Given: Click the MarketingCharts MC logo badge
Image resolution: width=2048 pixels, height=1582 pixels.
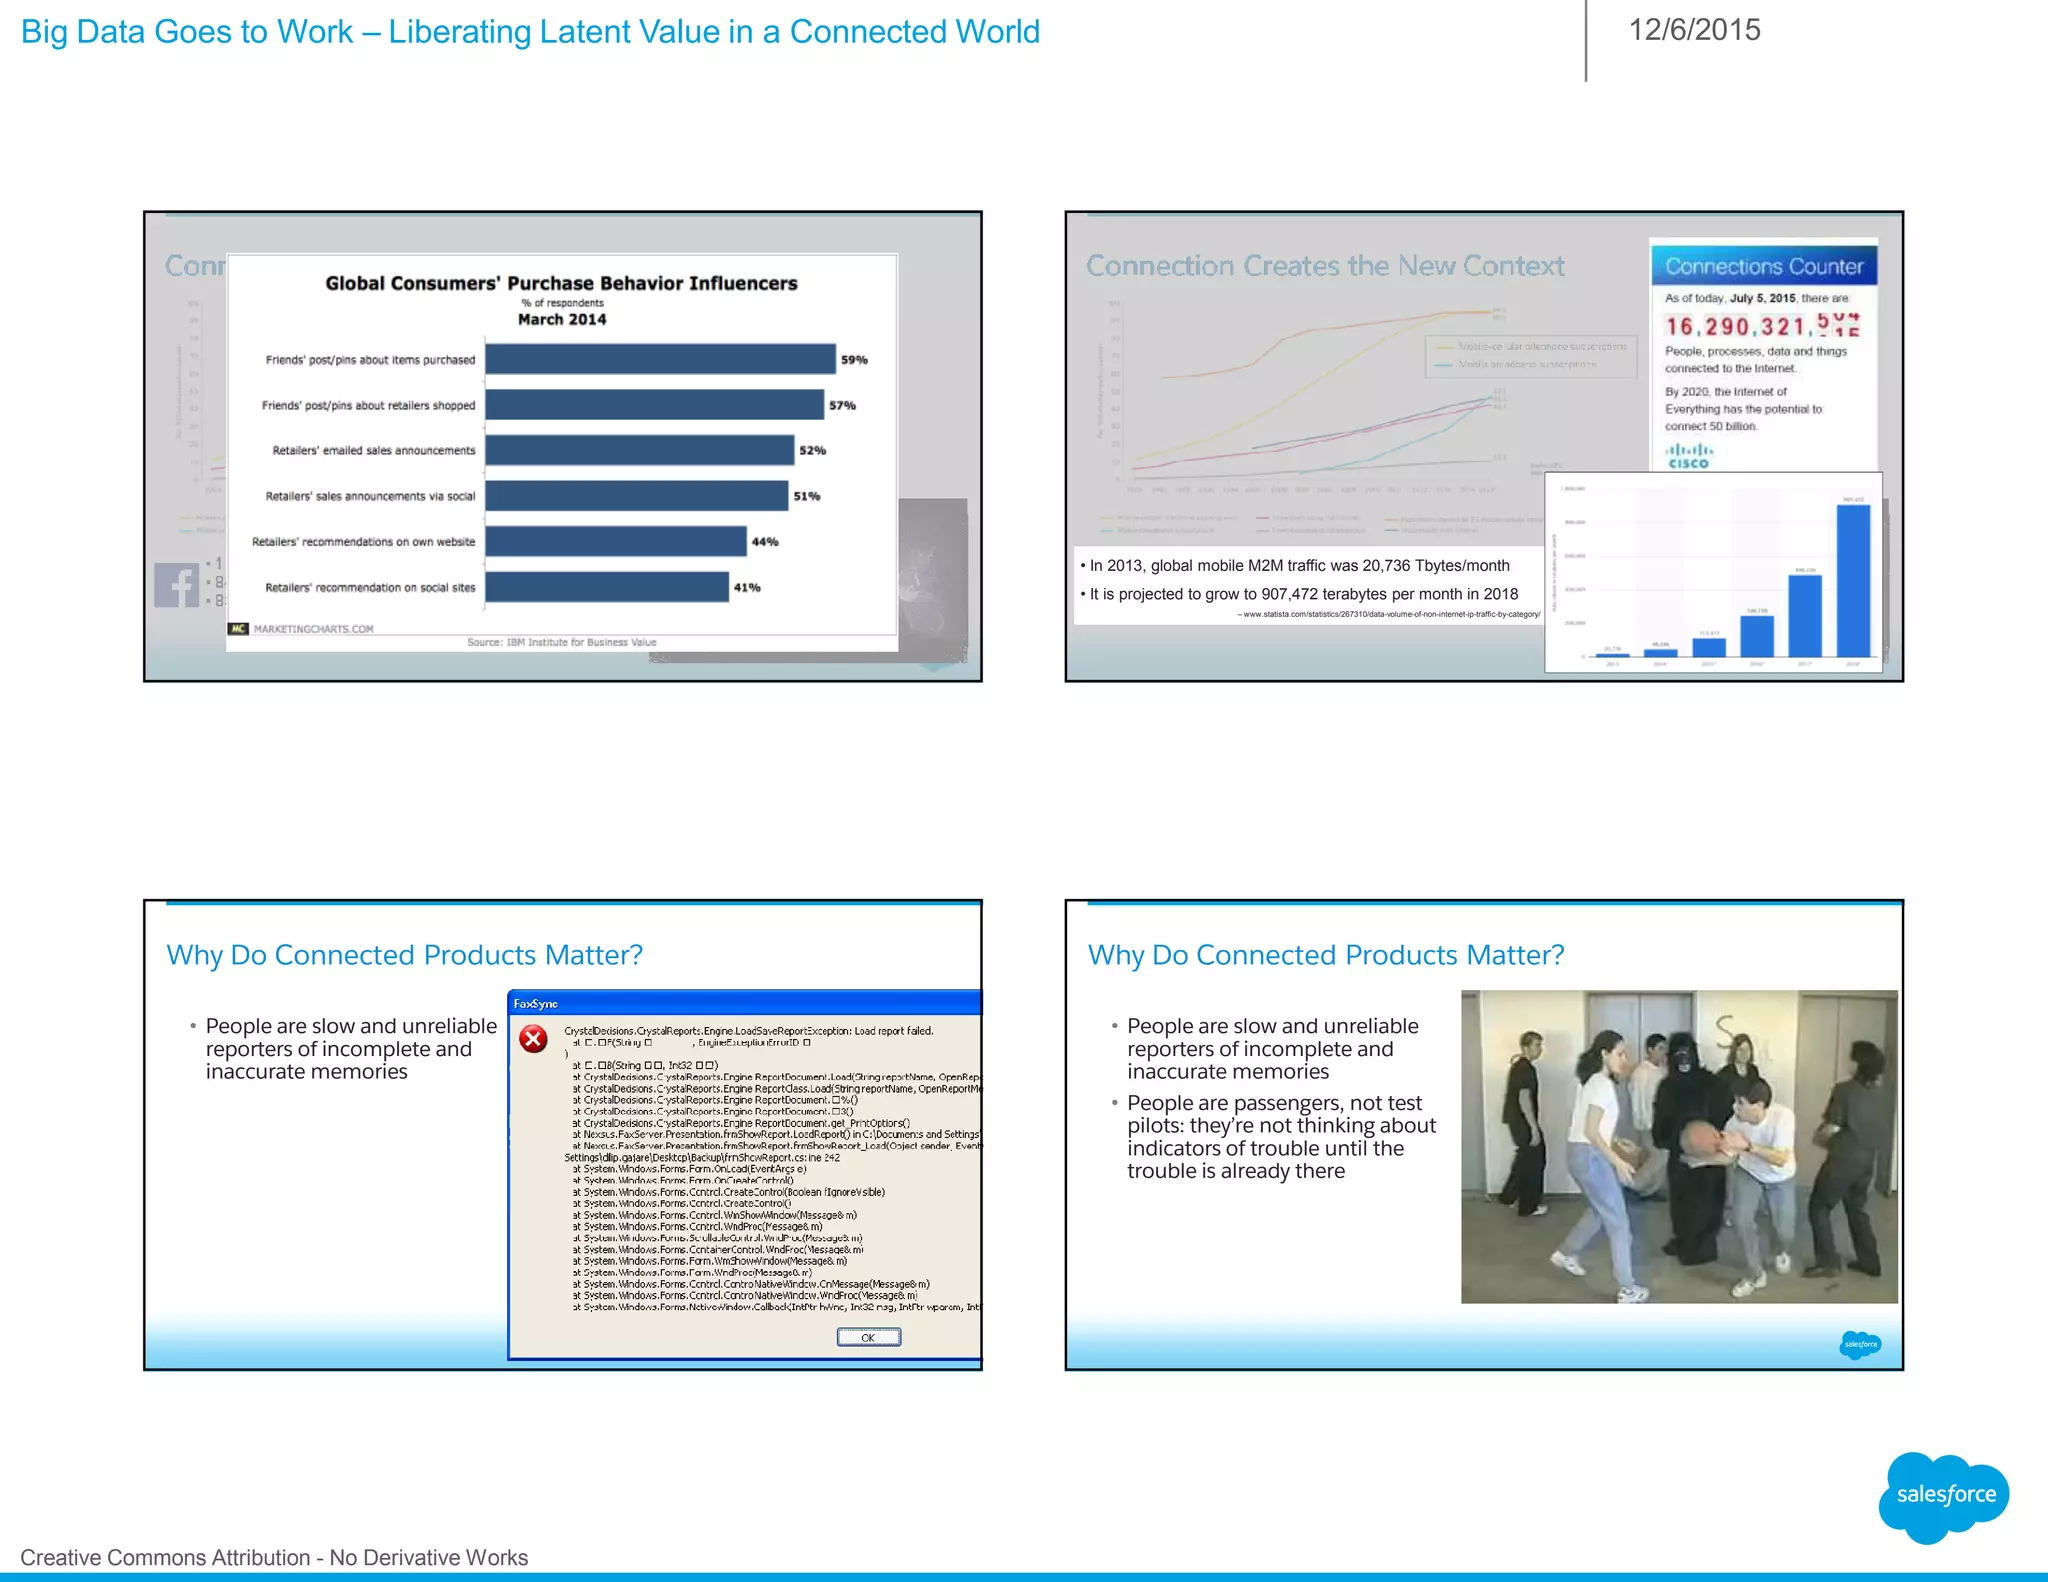Looking at the screenshot, I should point(238,629).
